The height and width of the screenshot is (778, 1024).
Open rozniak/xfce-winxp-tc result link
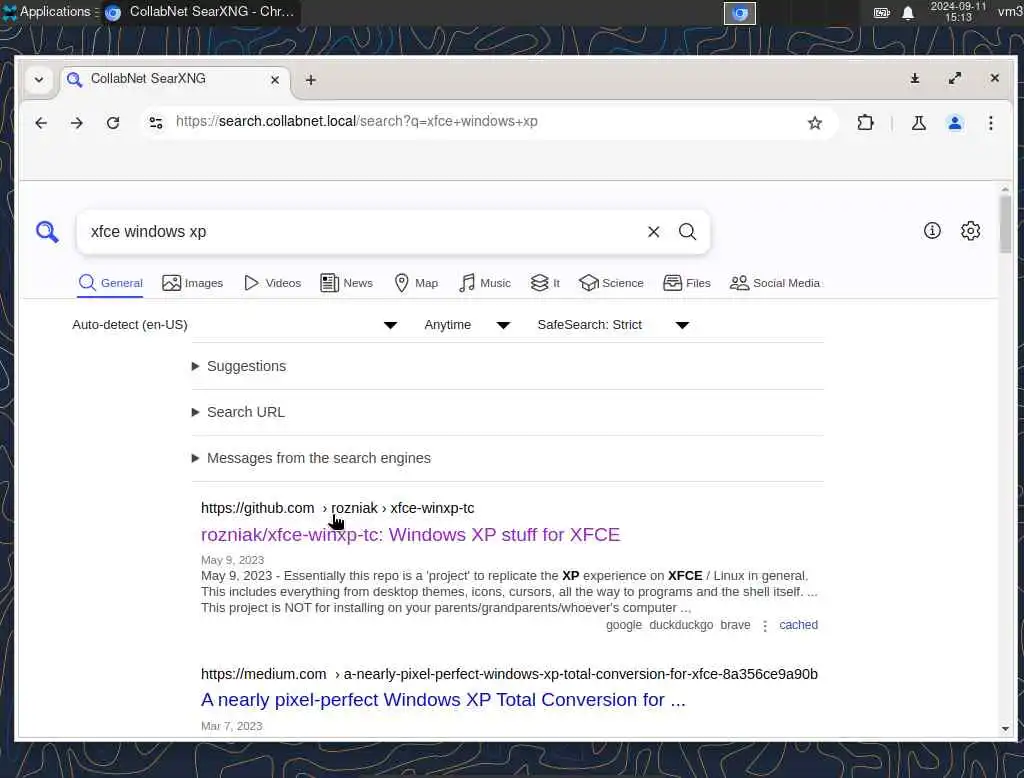click(x=410, y=534)
